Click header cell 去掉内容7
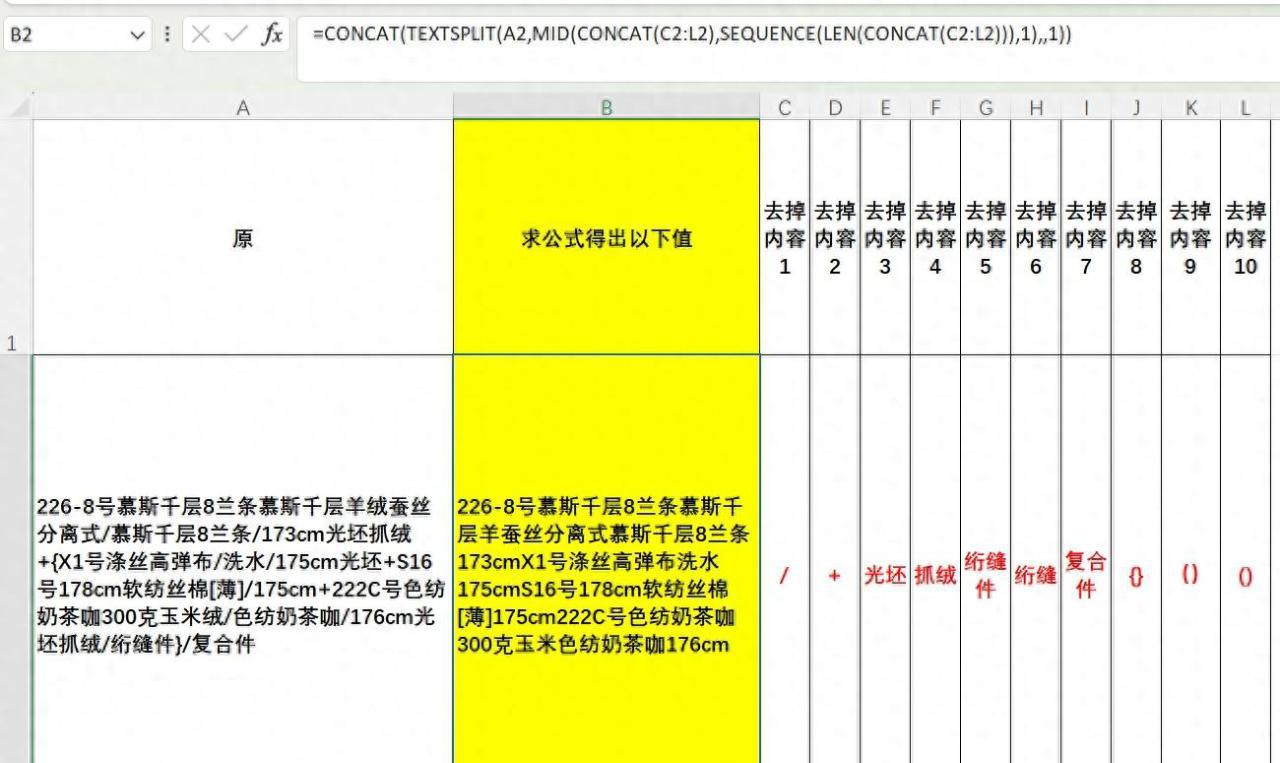 coord(1086,237)
